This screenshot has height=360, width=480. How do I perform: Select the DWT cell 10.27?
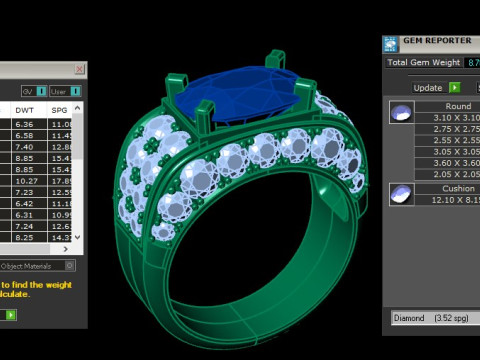click(29, 181)
